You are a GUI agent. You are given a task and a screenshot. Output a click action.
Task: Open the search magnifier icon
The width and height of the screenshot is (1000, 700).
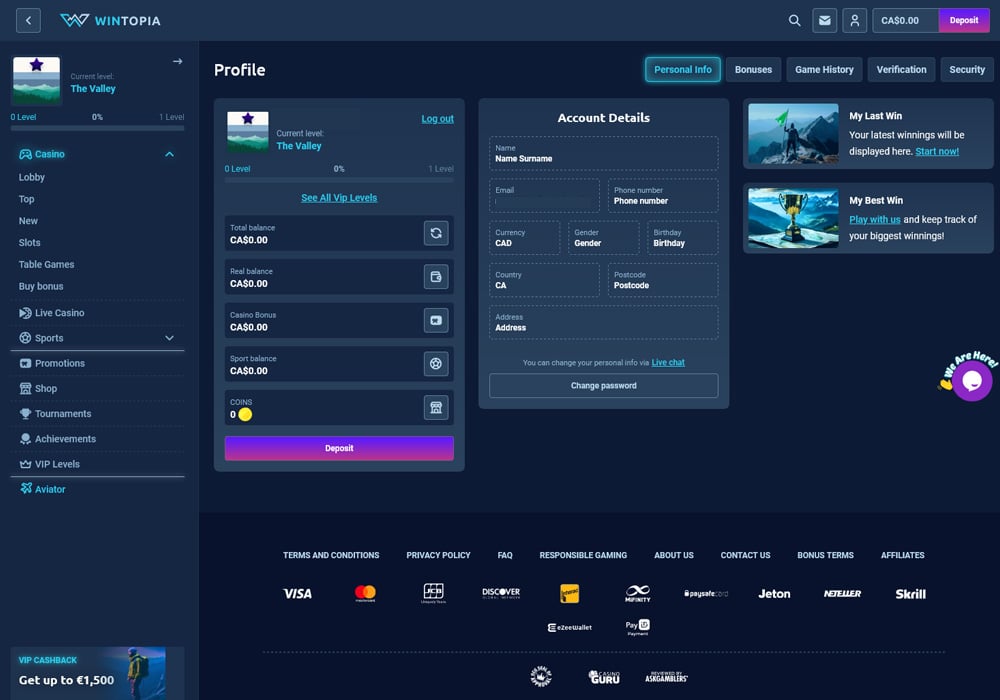click(x=794, y=20)
